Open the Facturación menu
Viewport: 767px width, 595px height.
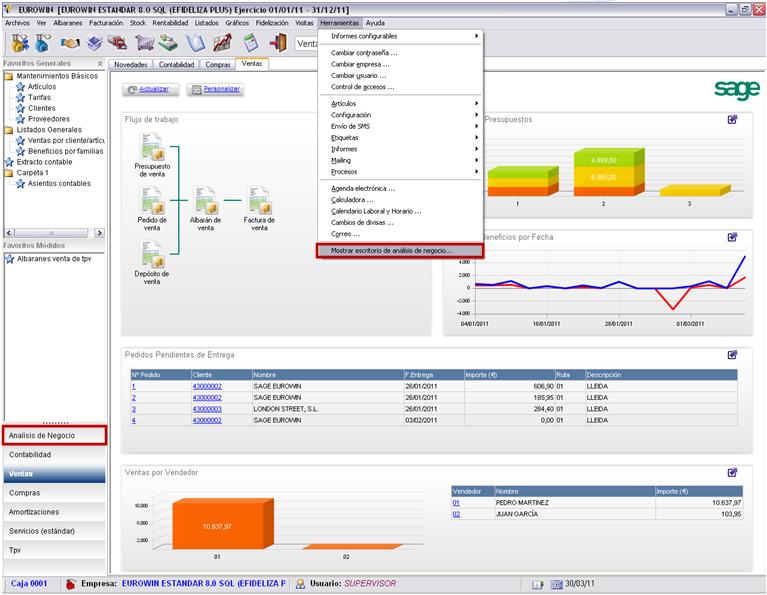click(106, 23)
